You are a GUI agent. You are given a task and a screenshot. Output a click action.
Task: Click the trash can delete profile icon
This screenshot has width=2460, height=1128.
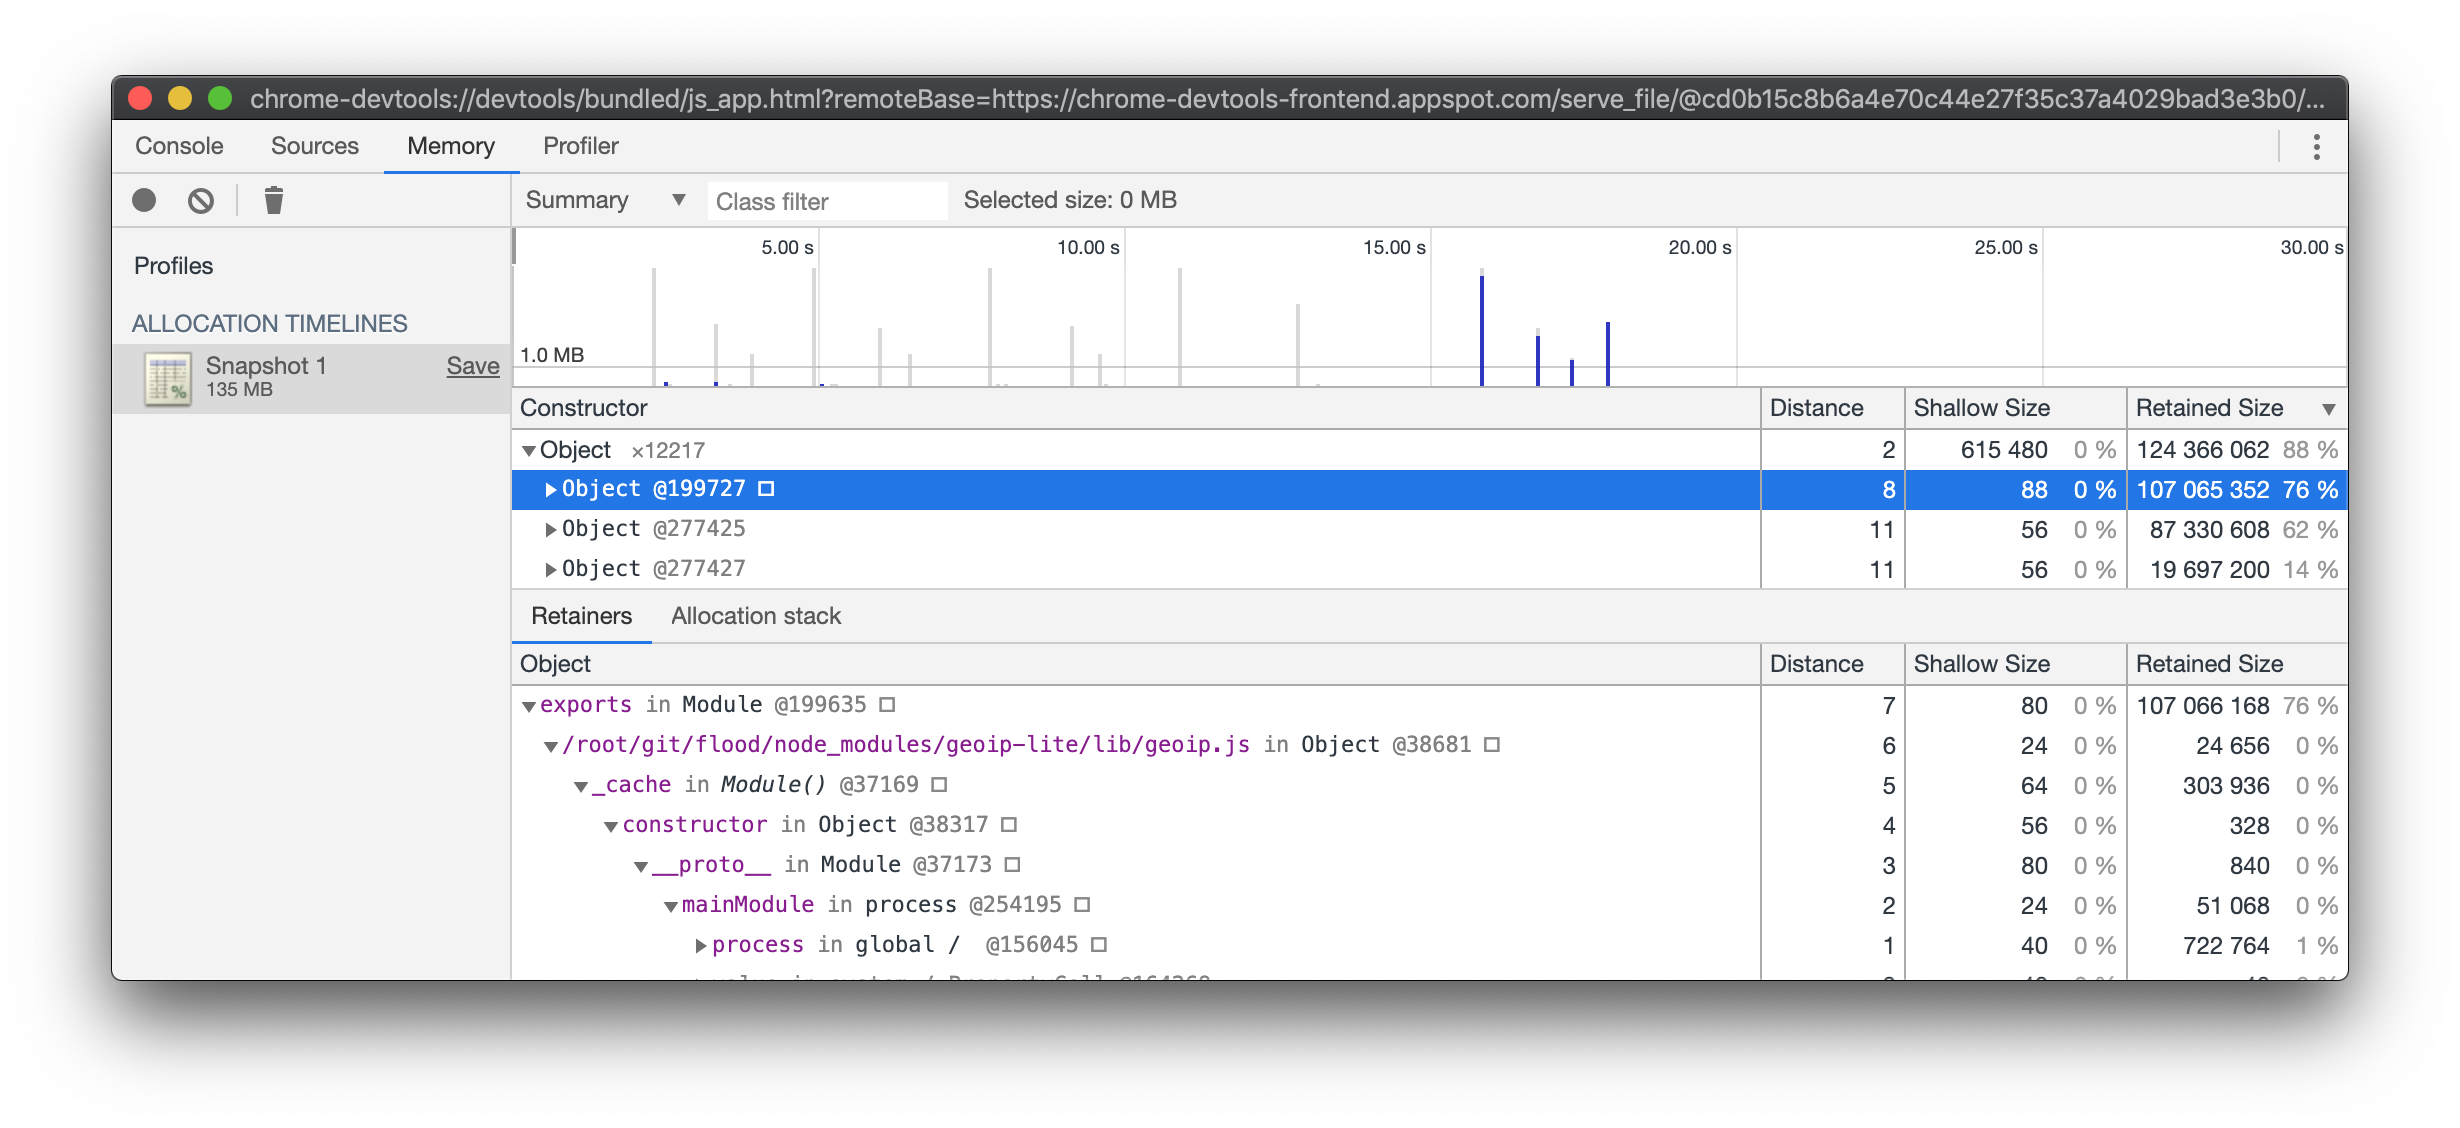(x=274, y=201)
